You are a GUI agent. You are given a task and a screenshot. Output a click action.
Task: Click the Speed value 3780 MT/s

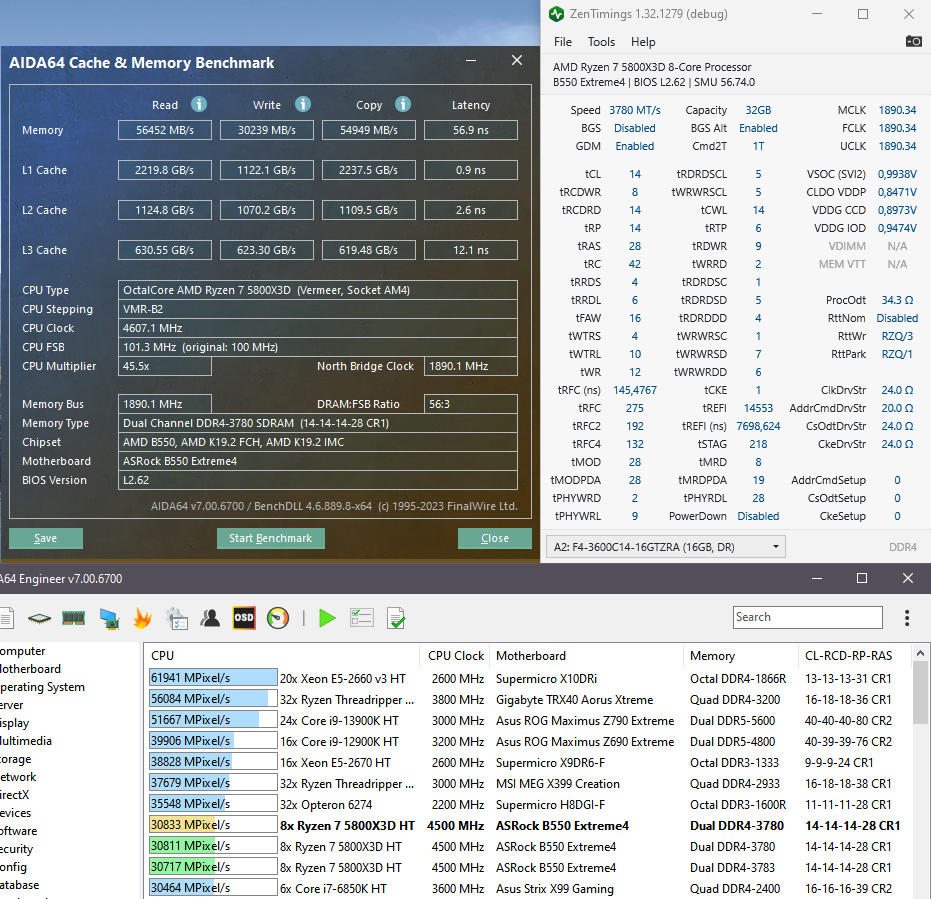635,110
